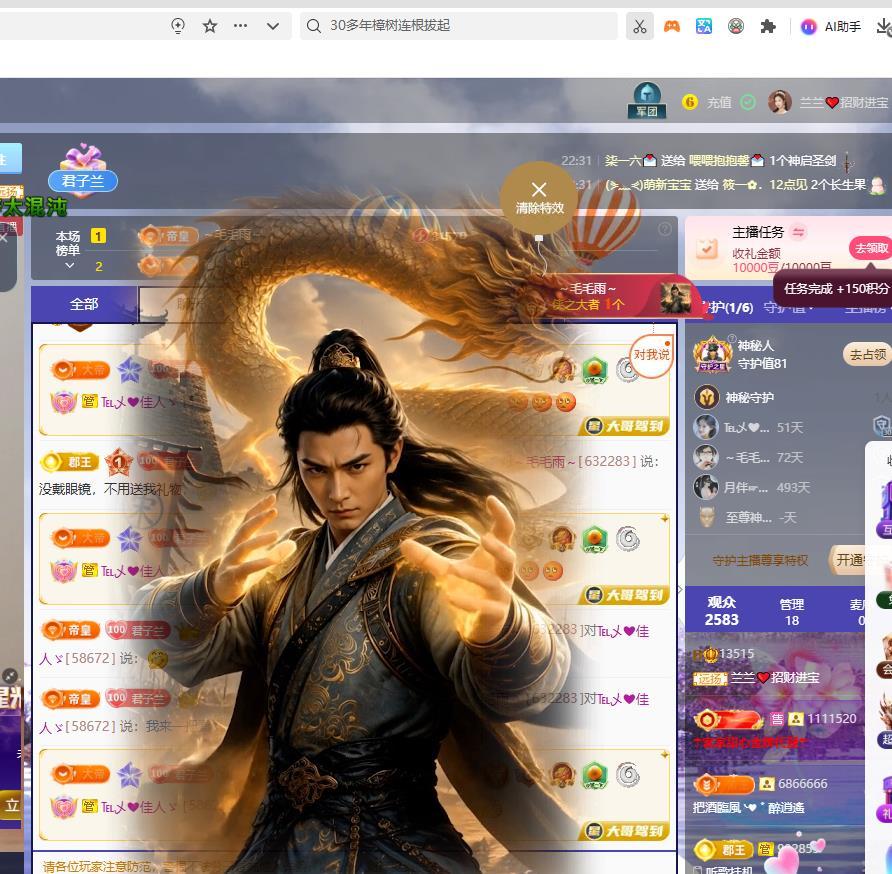Click the 守护值 sort dropdown
892x874 pixels.
(x=788, y=308)
